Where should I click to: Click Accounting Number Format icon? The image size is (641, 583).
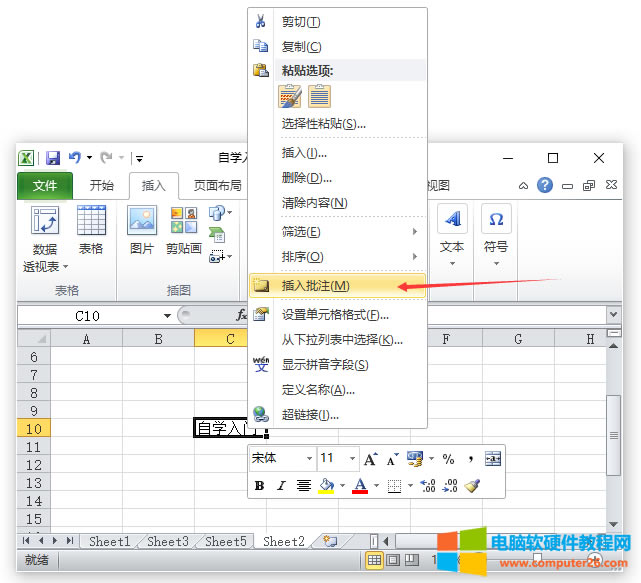[415, 459]
